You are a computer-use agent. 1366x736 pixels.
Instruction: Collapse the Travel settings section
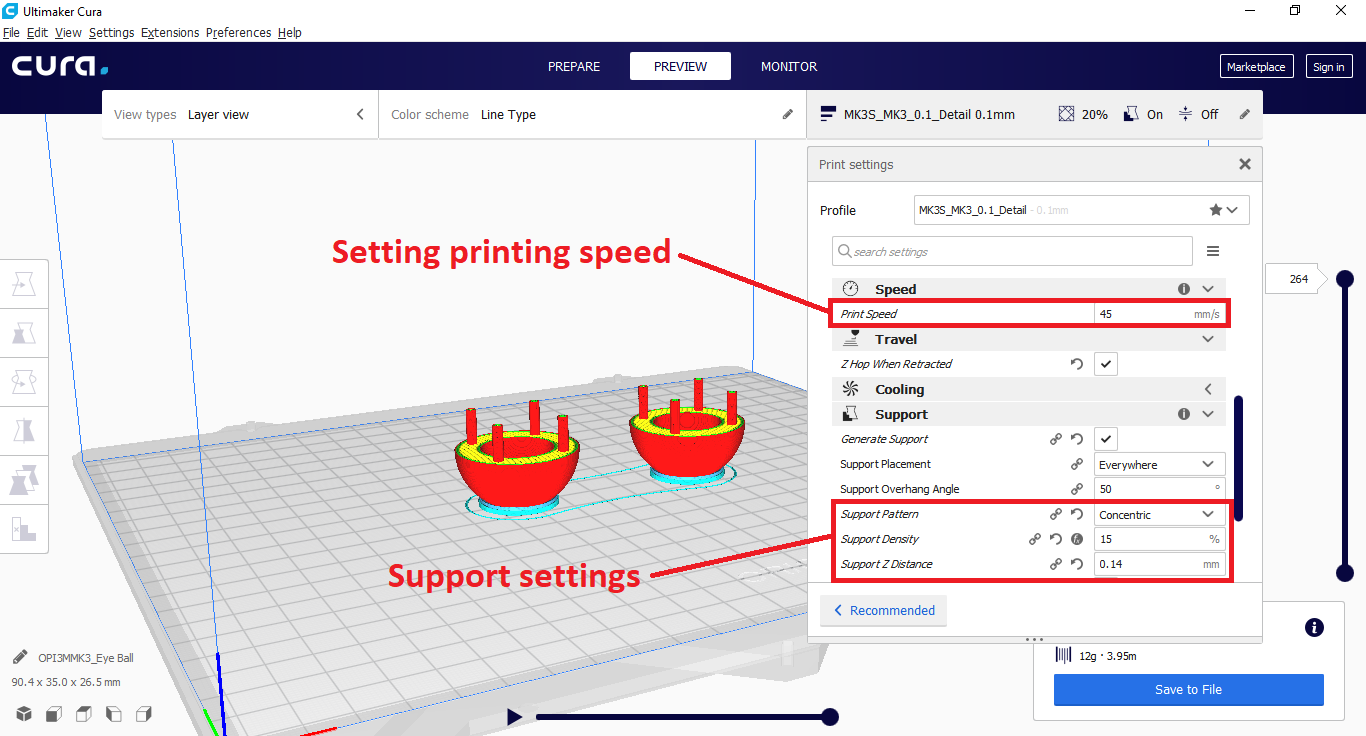coord(1208,339)
